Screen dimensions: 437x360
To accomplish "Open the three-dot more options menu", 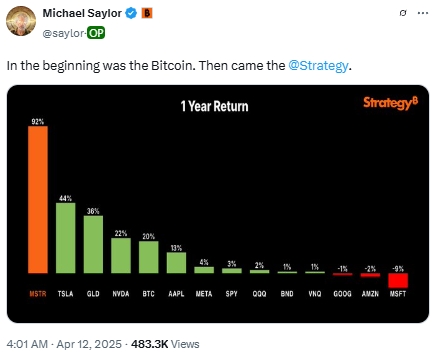I will (423, 13).
